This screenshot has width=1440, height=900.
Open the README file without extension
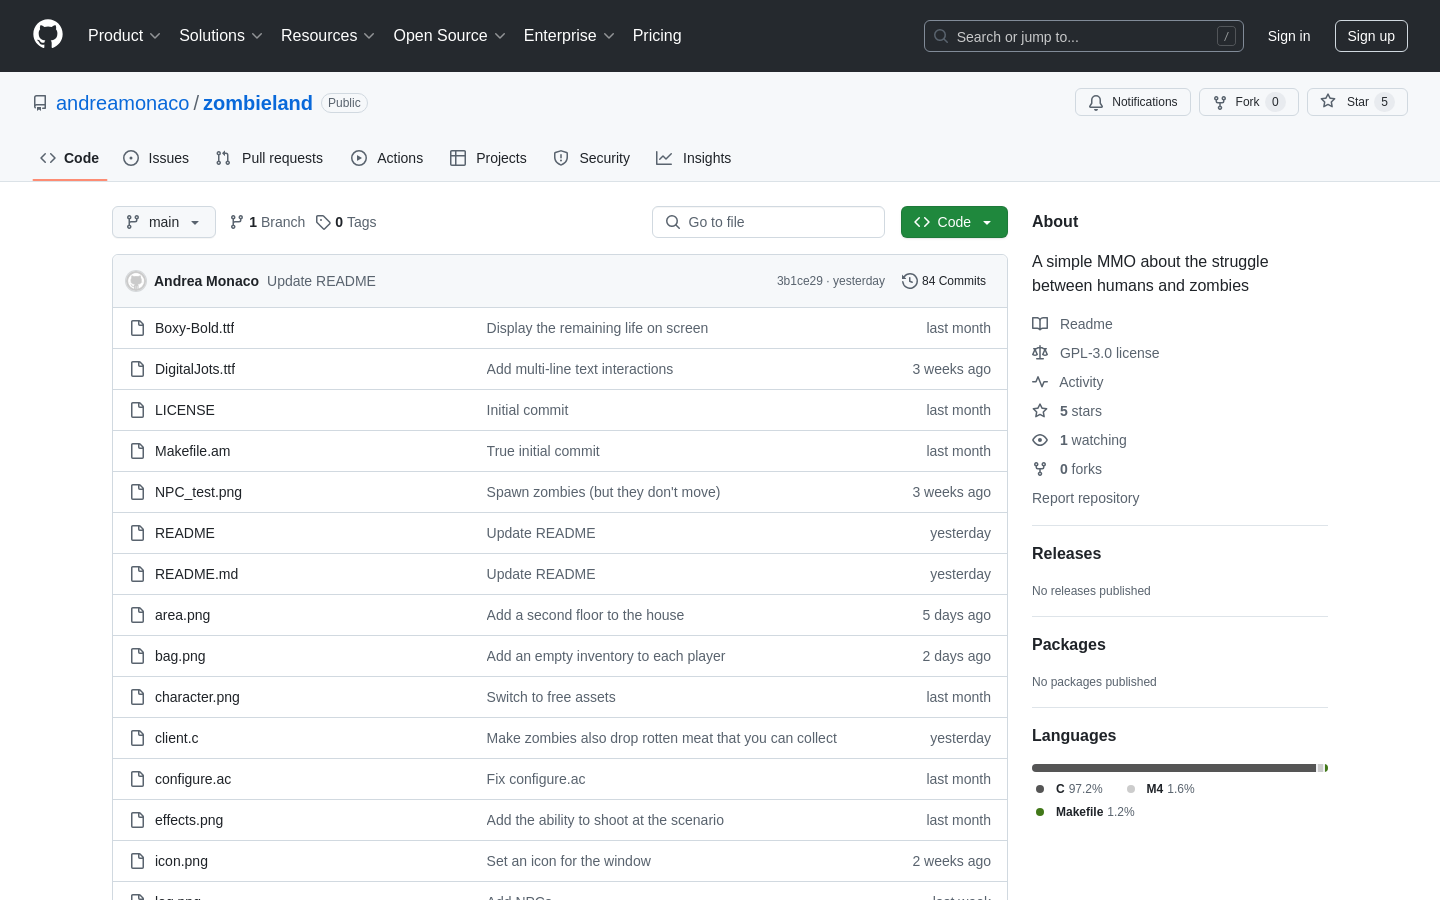tap(185, 533)
